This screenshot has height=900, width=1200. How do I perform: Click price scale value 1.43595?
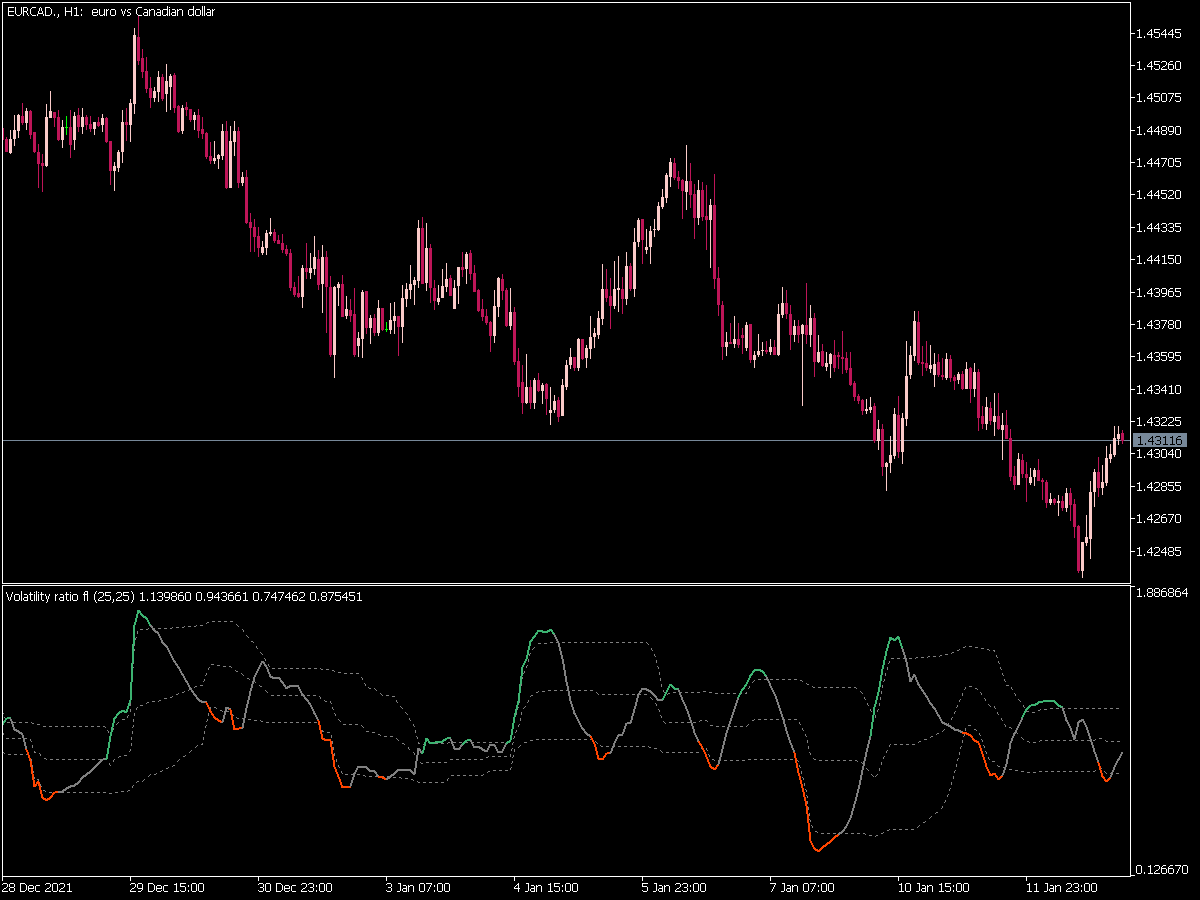[1161, 357]
